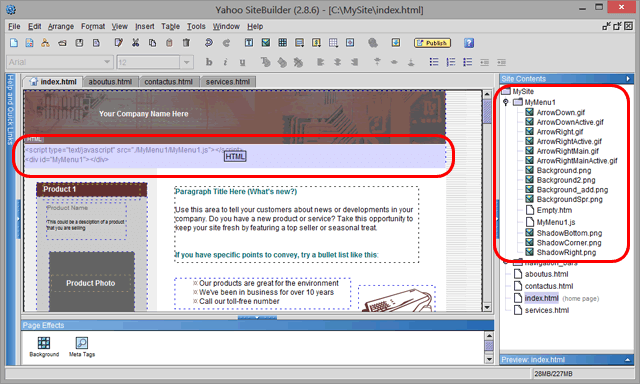Delete selection with the trash can icon
The image size is (640, 384).
coord(186,43)
